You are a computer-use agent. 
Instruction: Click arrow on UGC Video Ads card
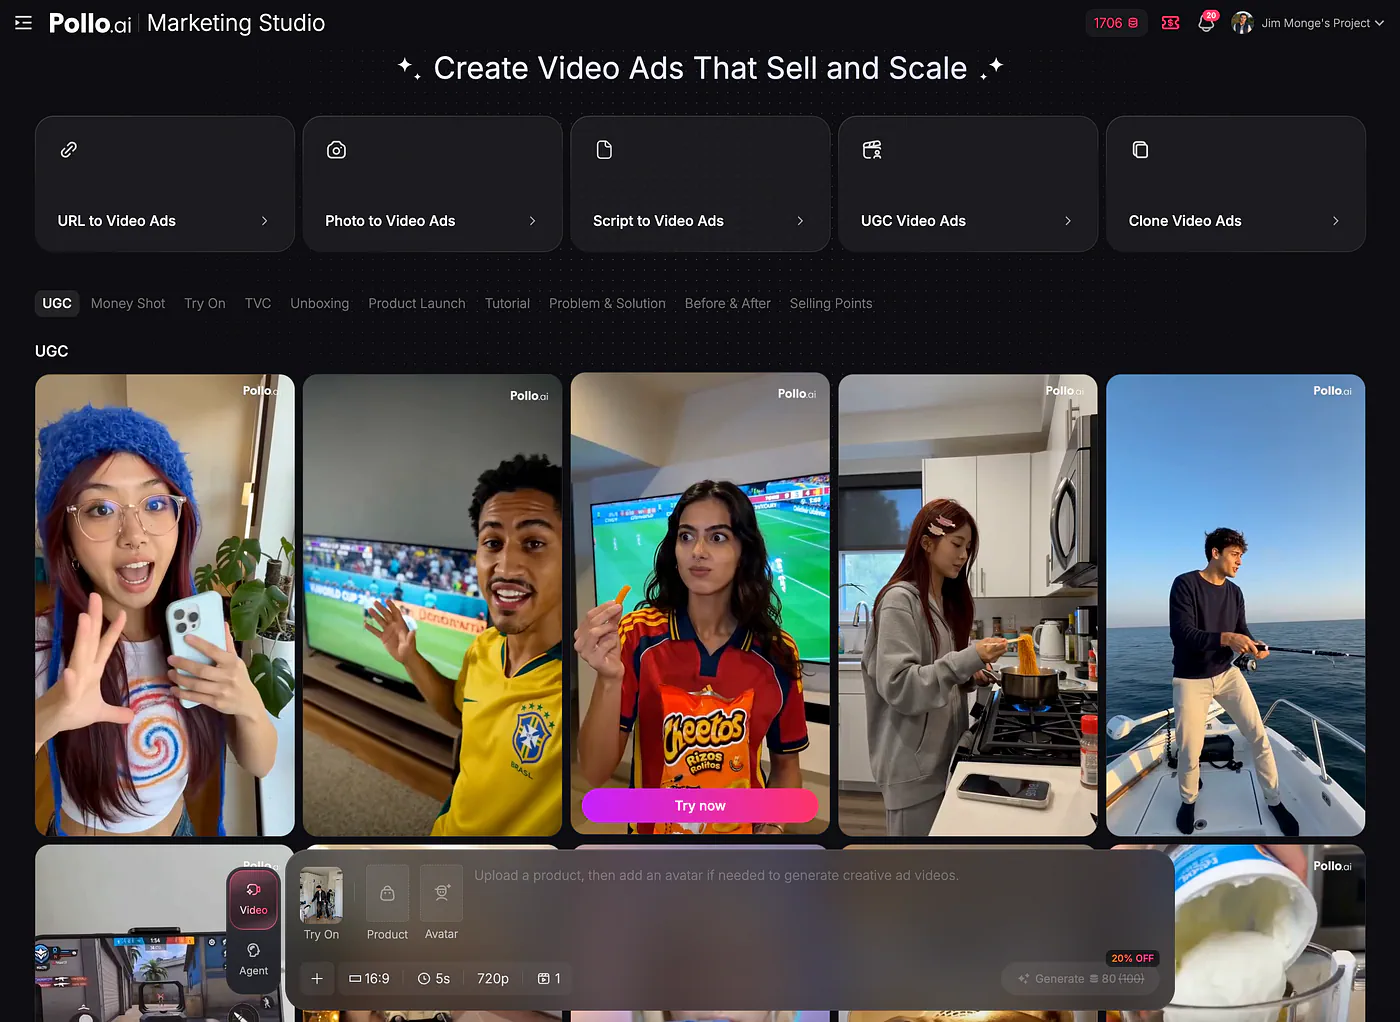1068,221
